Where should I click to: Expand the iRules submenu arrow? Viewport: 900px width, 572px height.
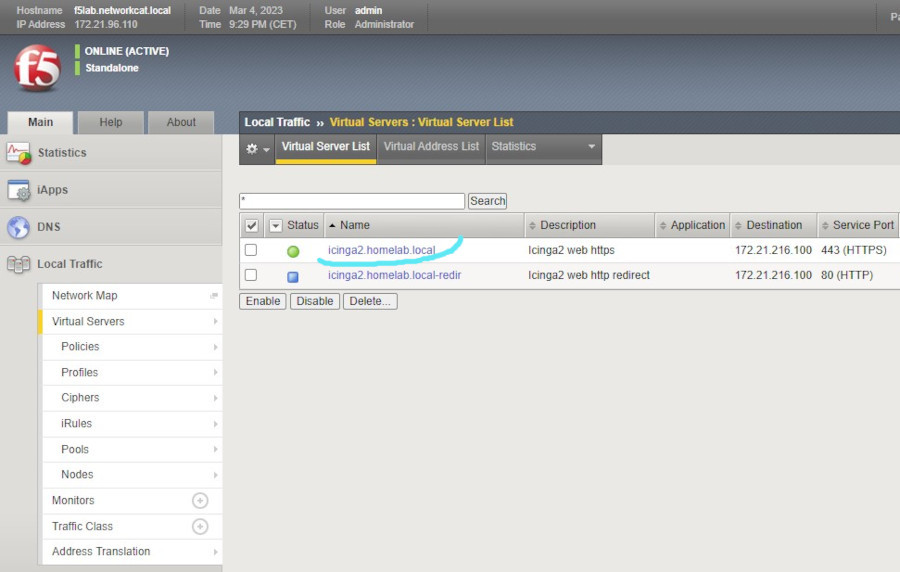(x=216, y=424)
